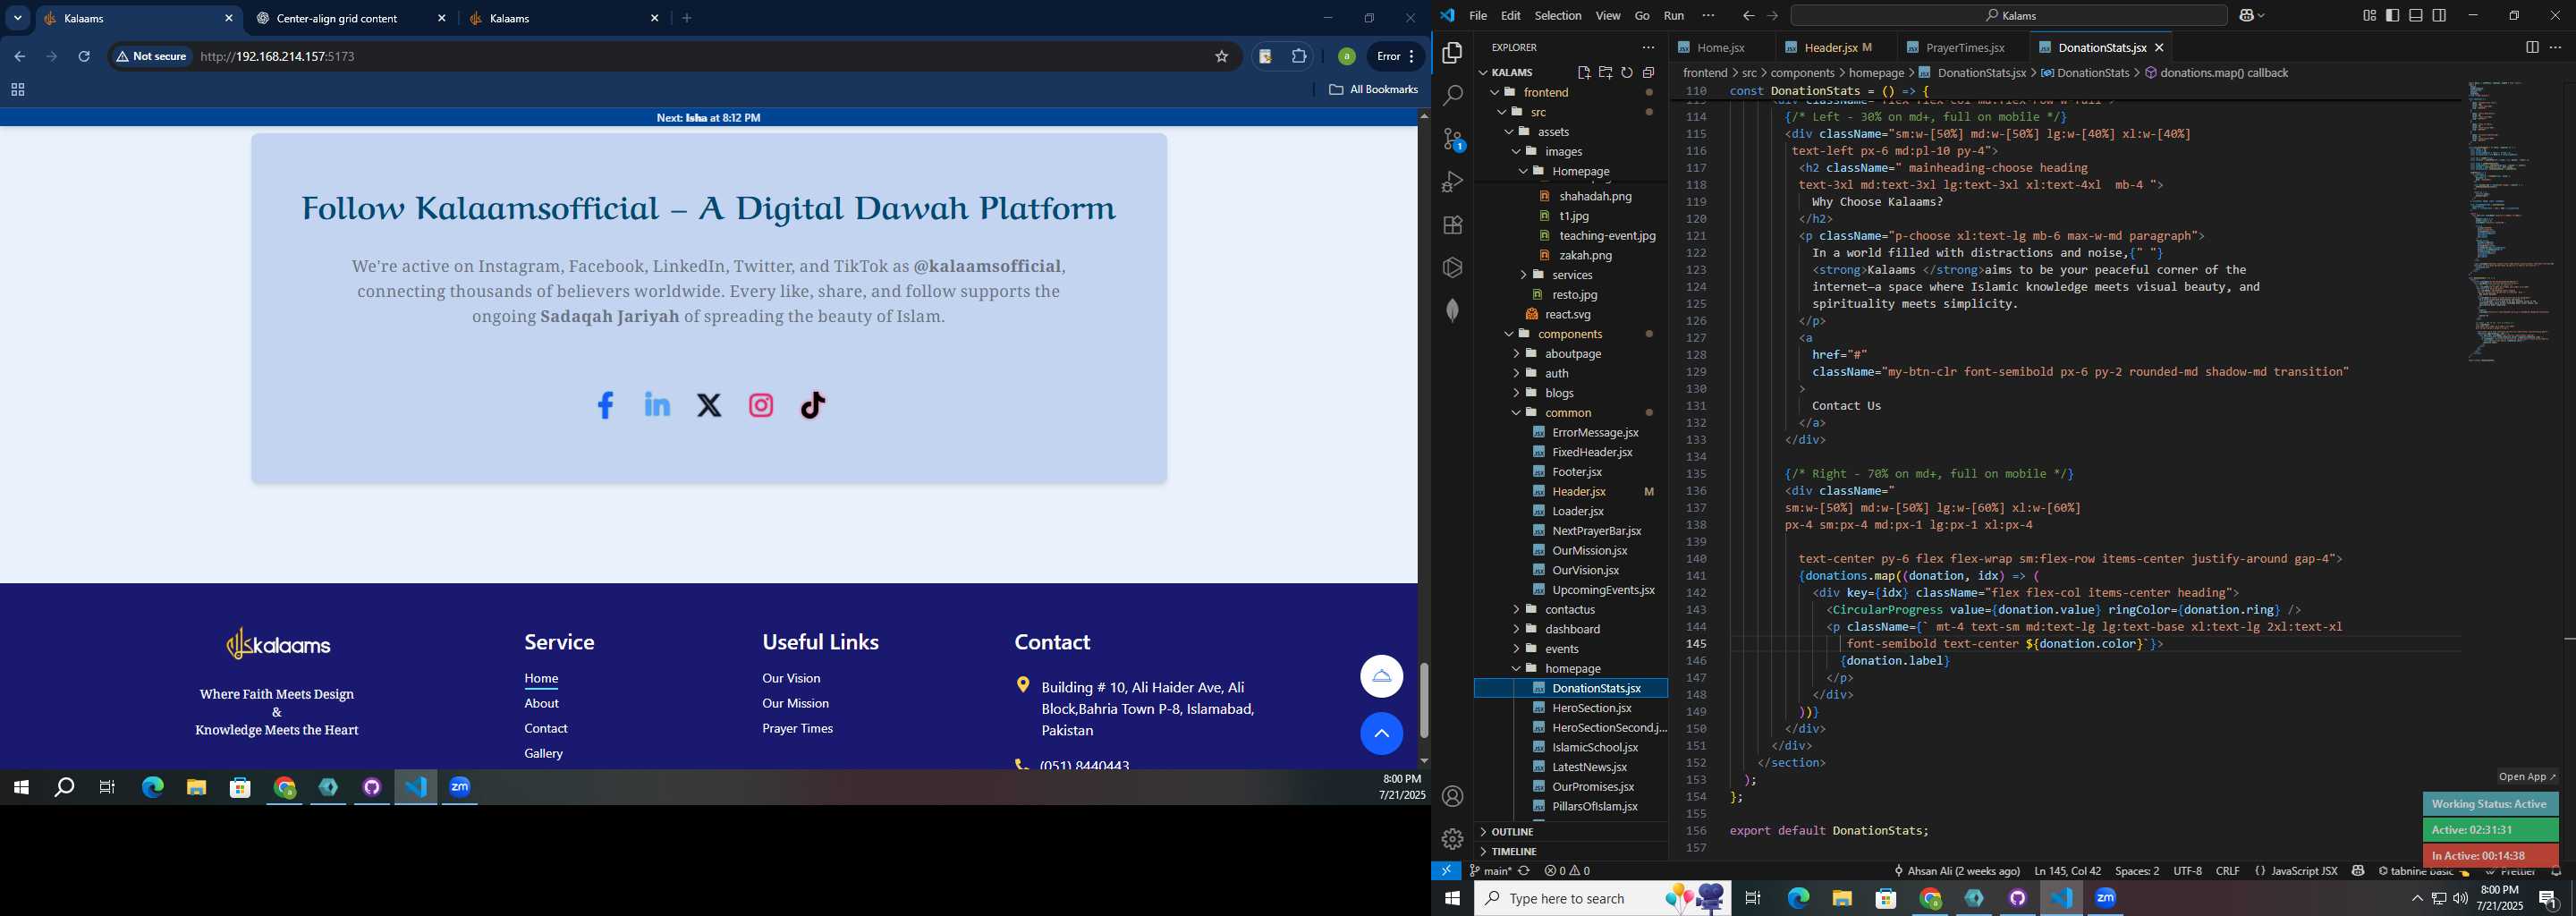Open the Extensions view in VS Code
This screenshot has width=2576, height=916.
(x=1452, y=225)
